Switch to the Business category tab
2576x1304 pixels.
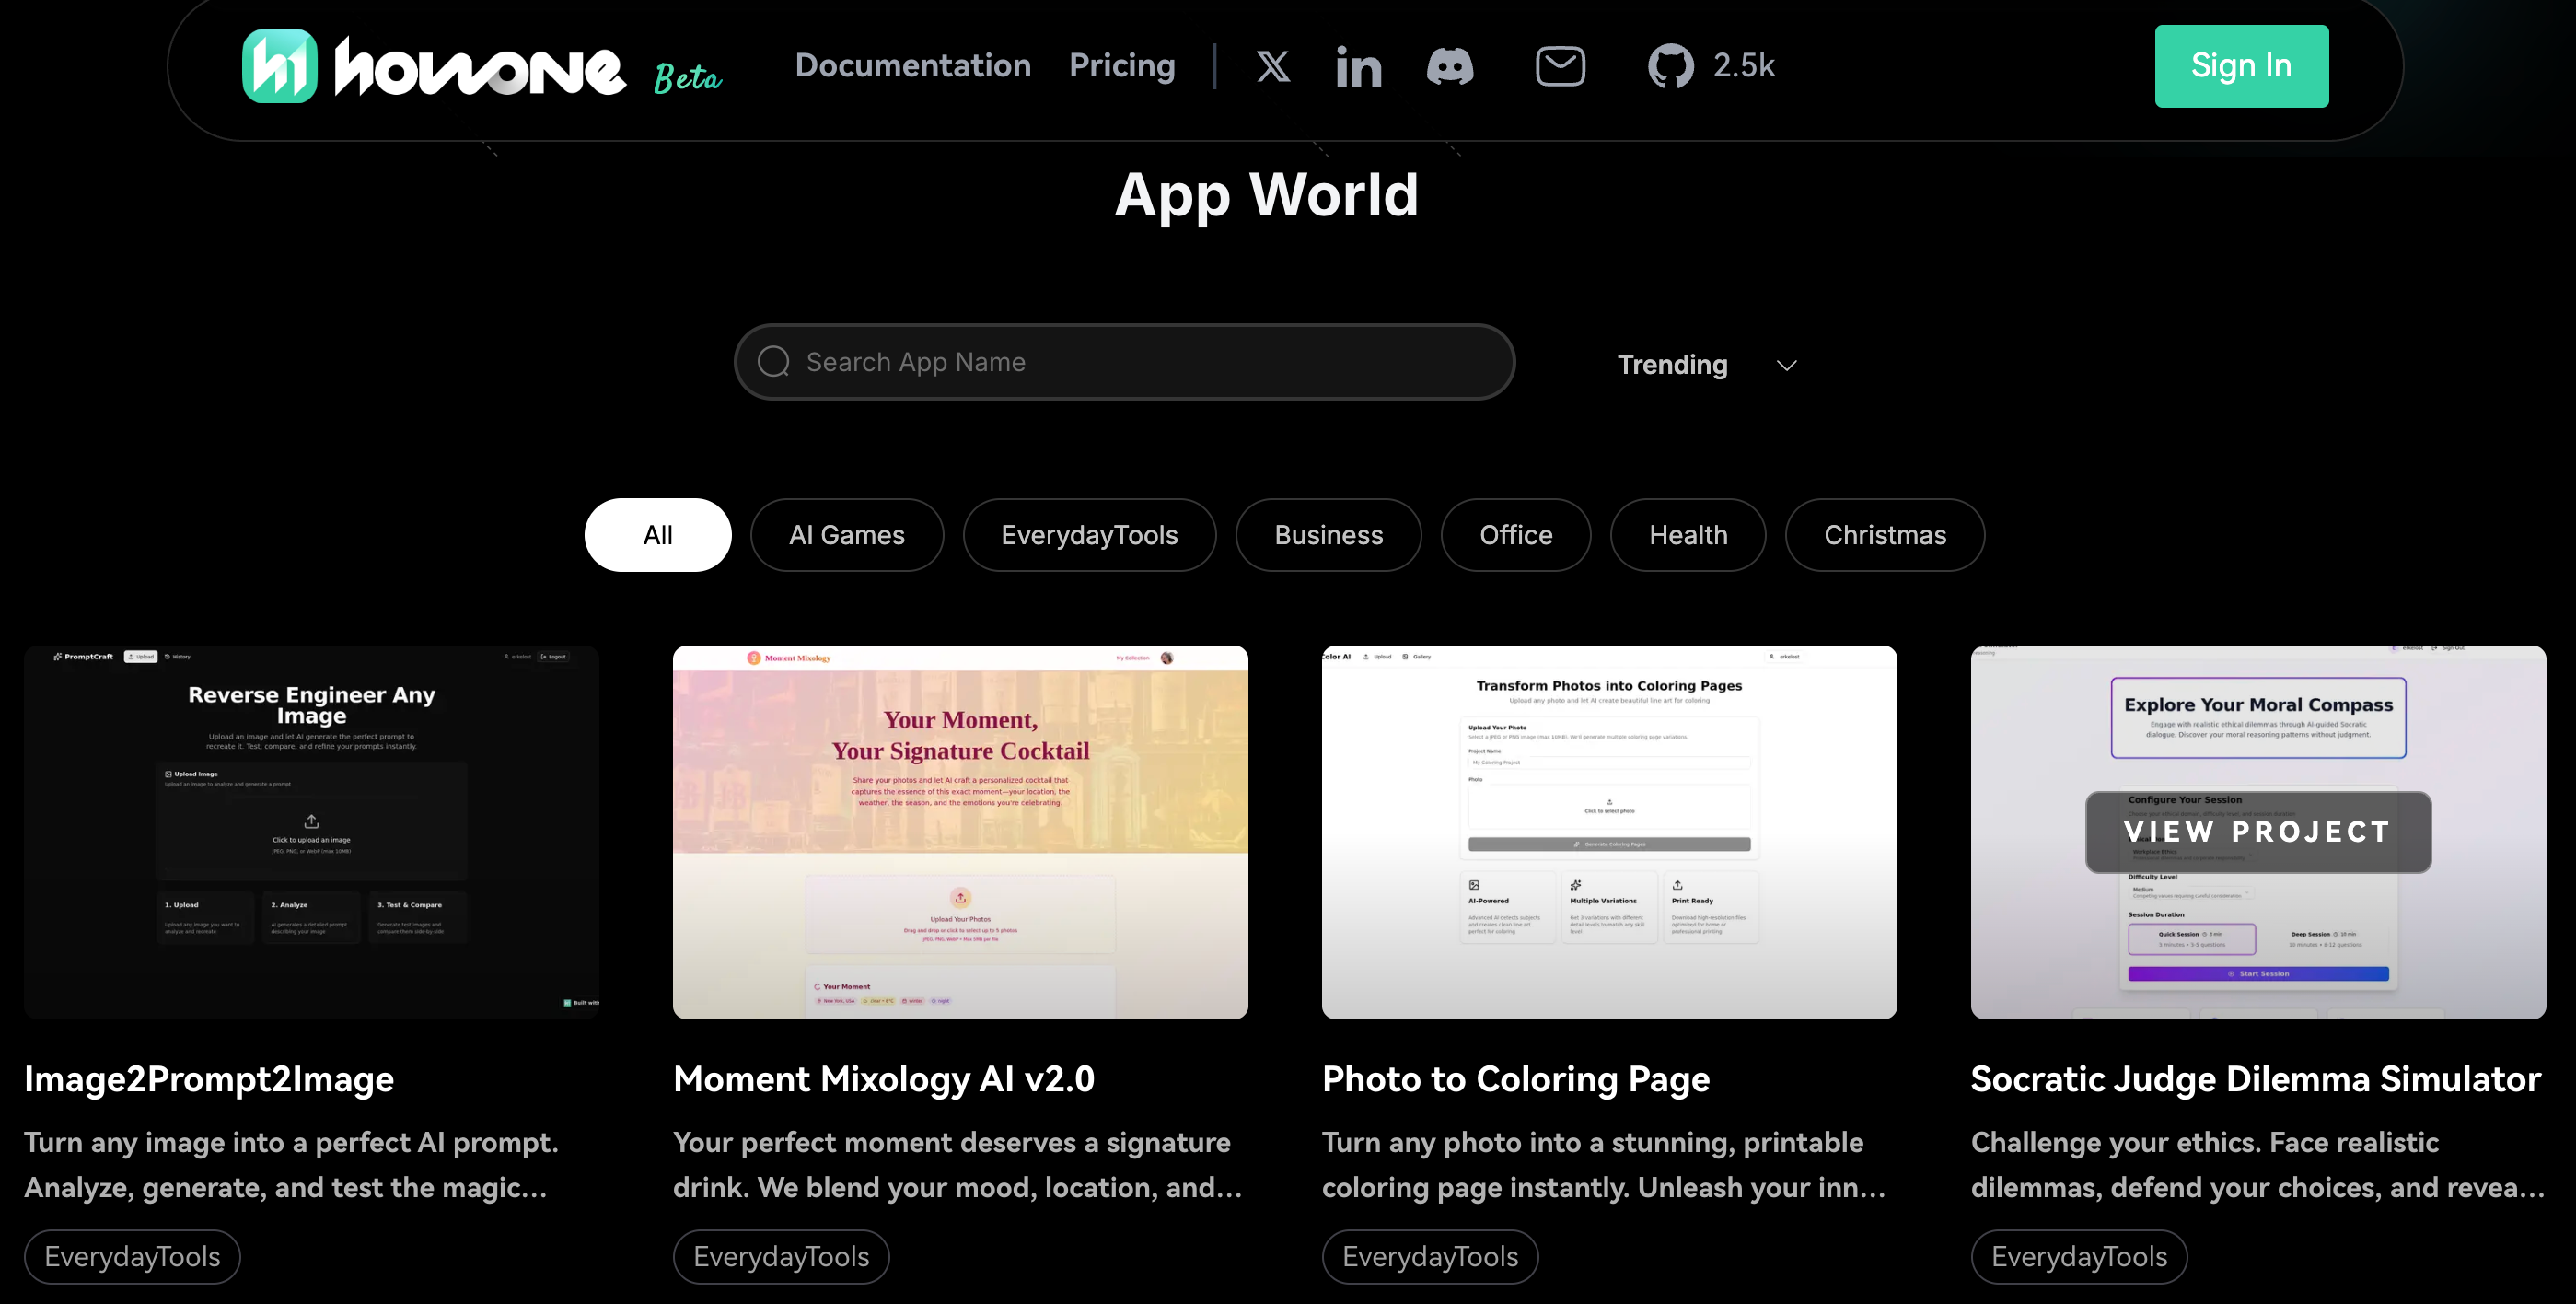tap(1328, 535)
